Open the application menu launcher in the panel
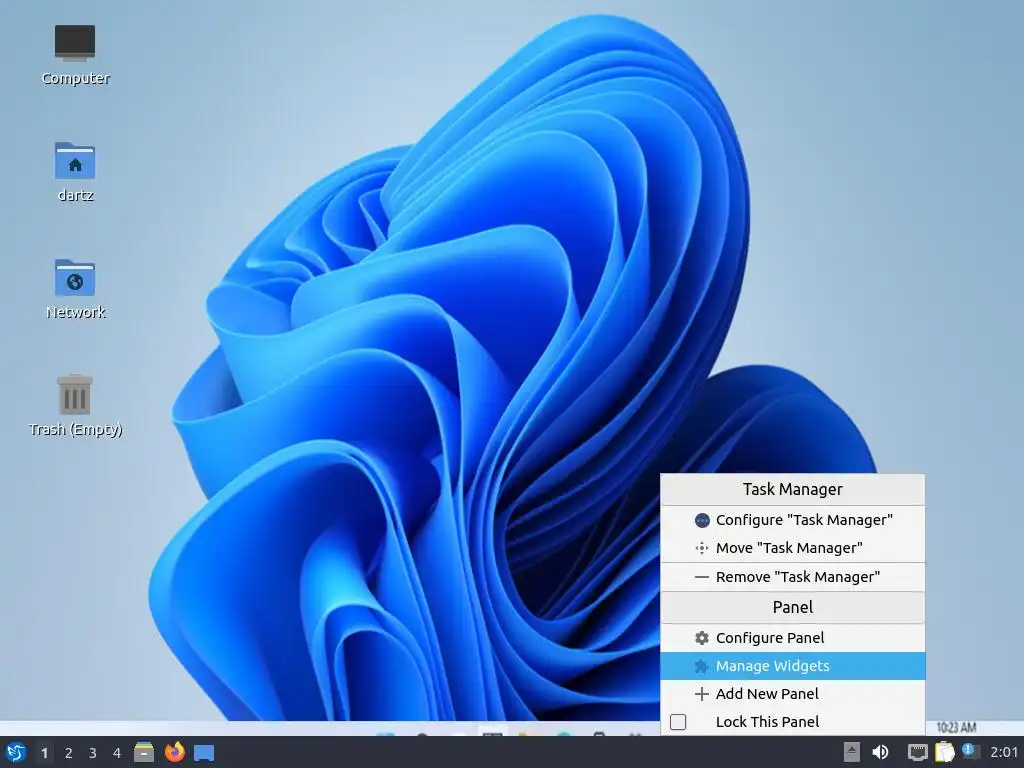 point(16,752)
